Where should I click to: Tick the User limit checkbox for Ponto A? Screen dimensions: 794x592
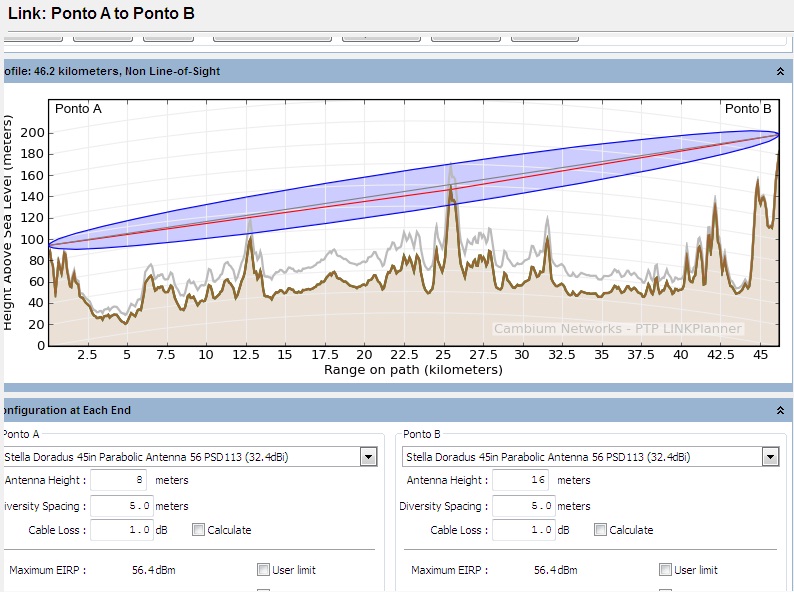coord(264,570)
